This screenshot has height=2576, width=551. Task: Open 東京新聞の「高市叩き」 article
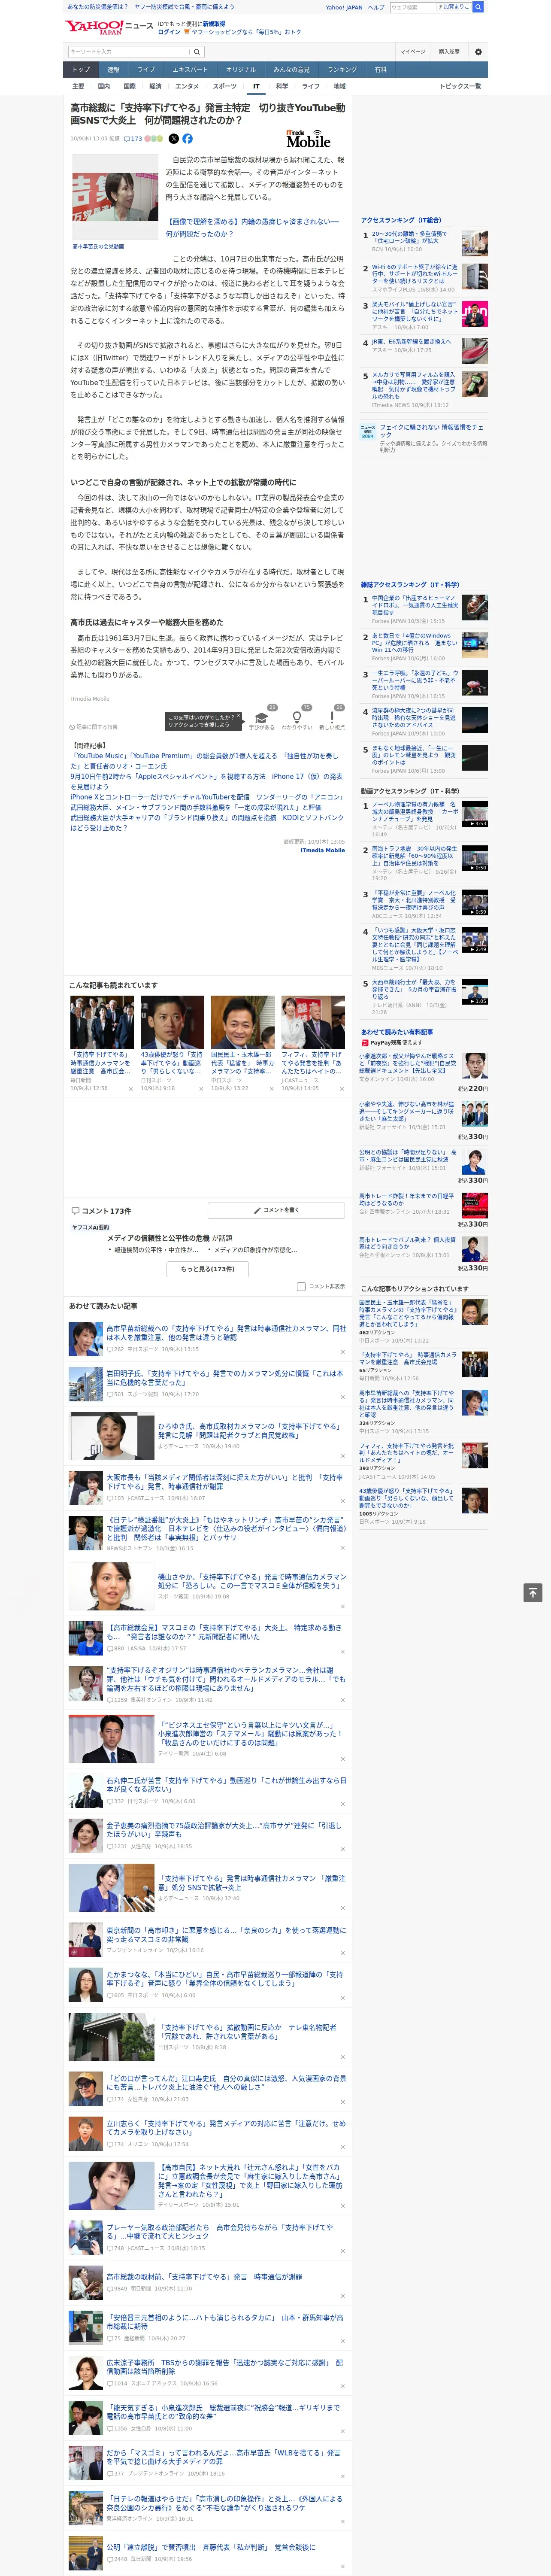pos(226,1934)
